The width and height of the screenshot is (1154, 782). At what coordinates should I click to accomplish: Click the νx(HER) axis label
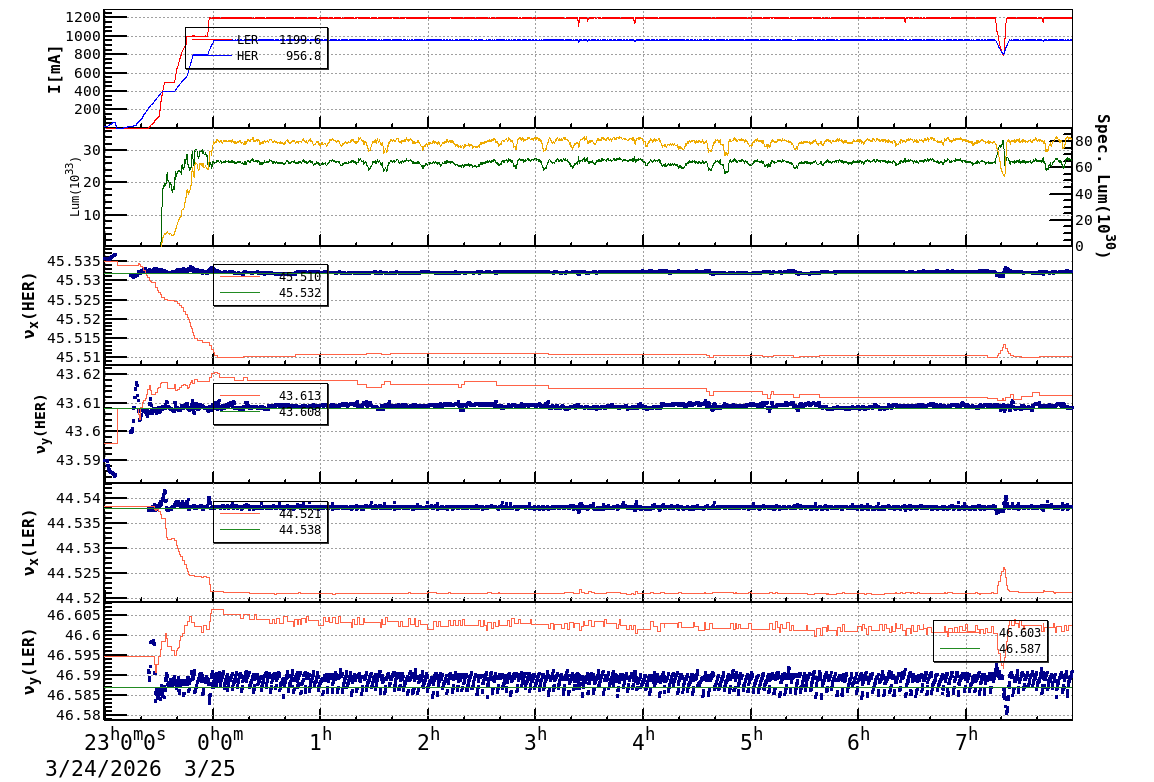29,307
